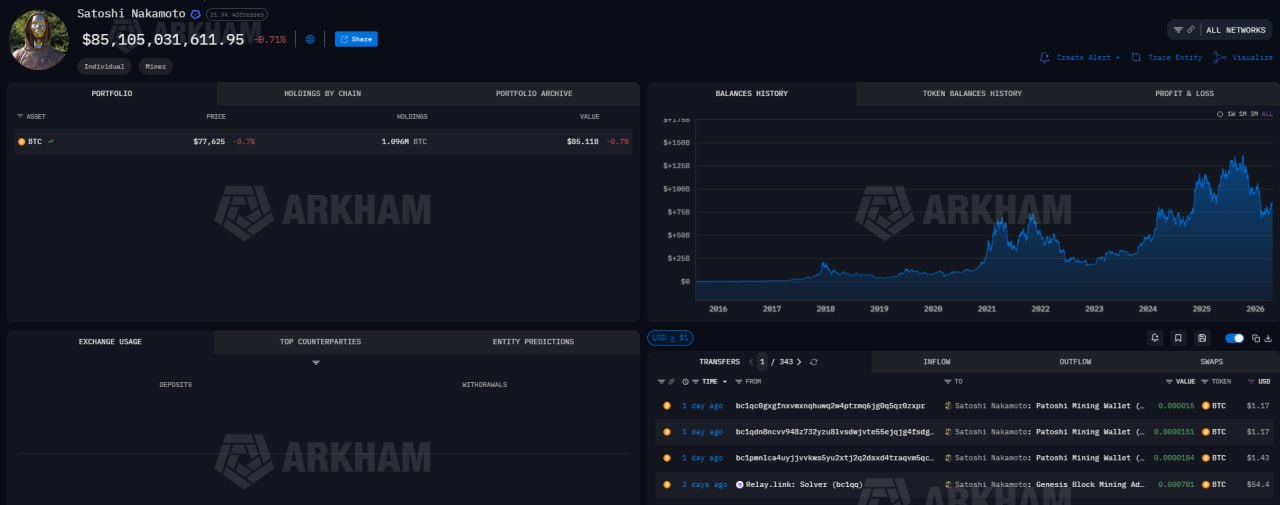Go to next transfers page
The width and height of the screenshot is (1280, 505).
(799, 361)
